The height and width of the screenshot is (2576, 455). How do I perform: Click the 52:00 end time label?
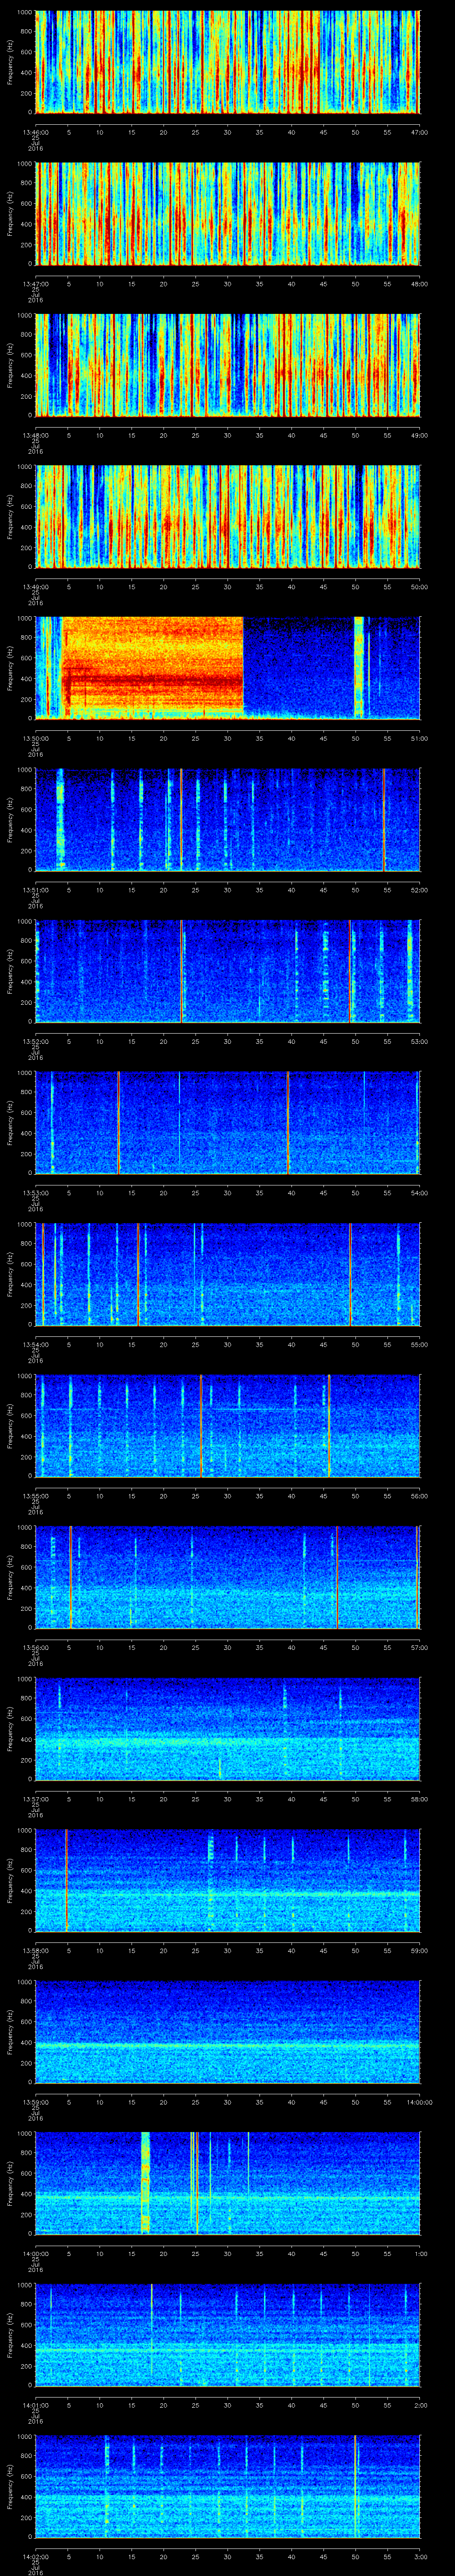pyautogui.click(x=419, y=890)
